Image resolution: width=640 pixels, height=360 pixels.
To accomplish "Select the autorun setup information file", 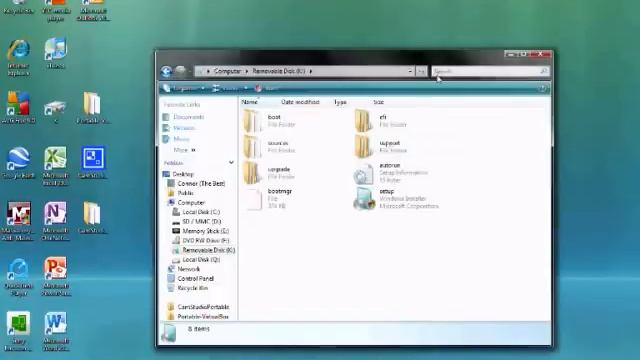I will 391,173.
